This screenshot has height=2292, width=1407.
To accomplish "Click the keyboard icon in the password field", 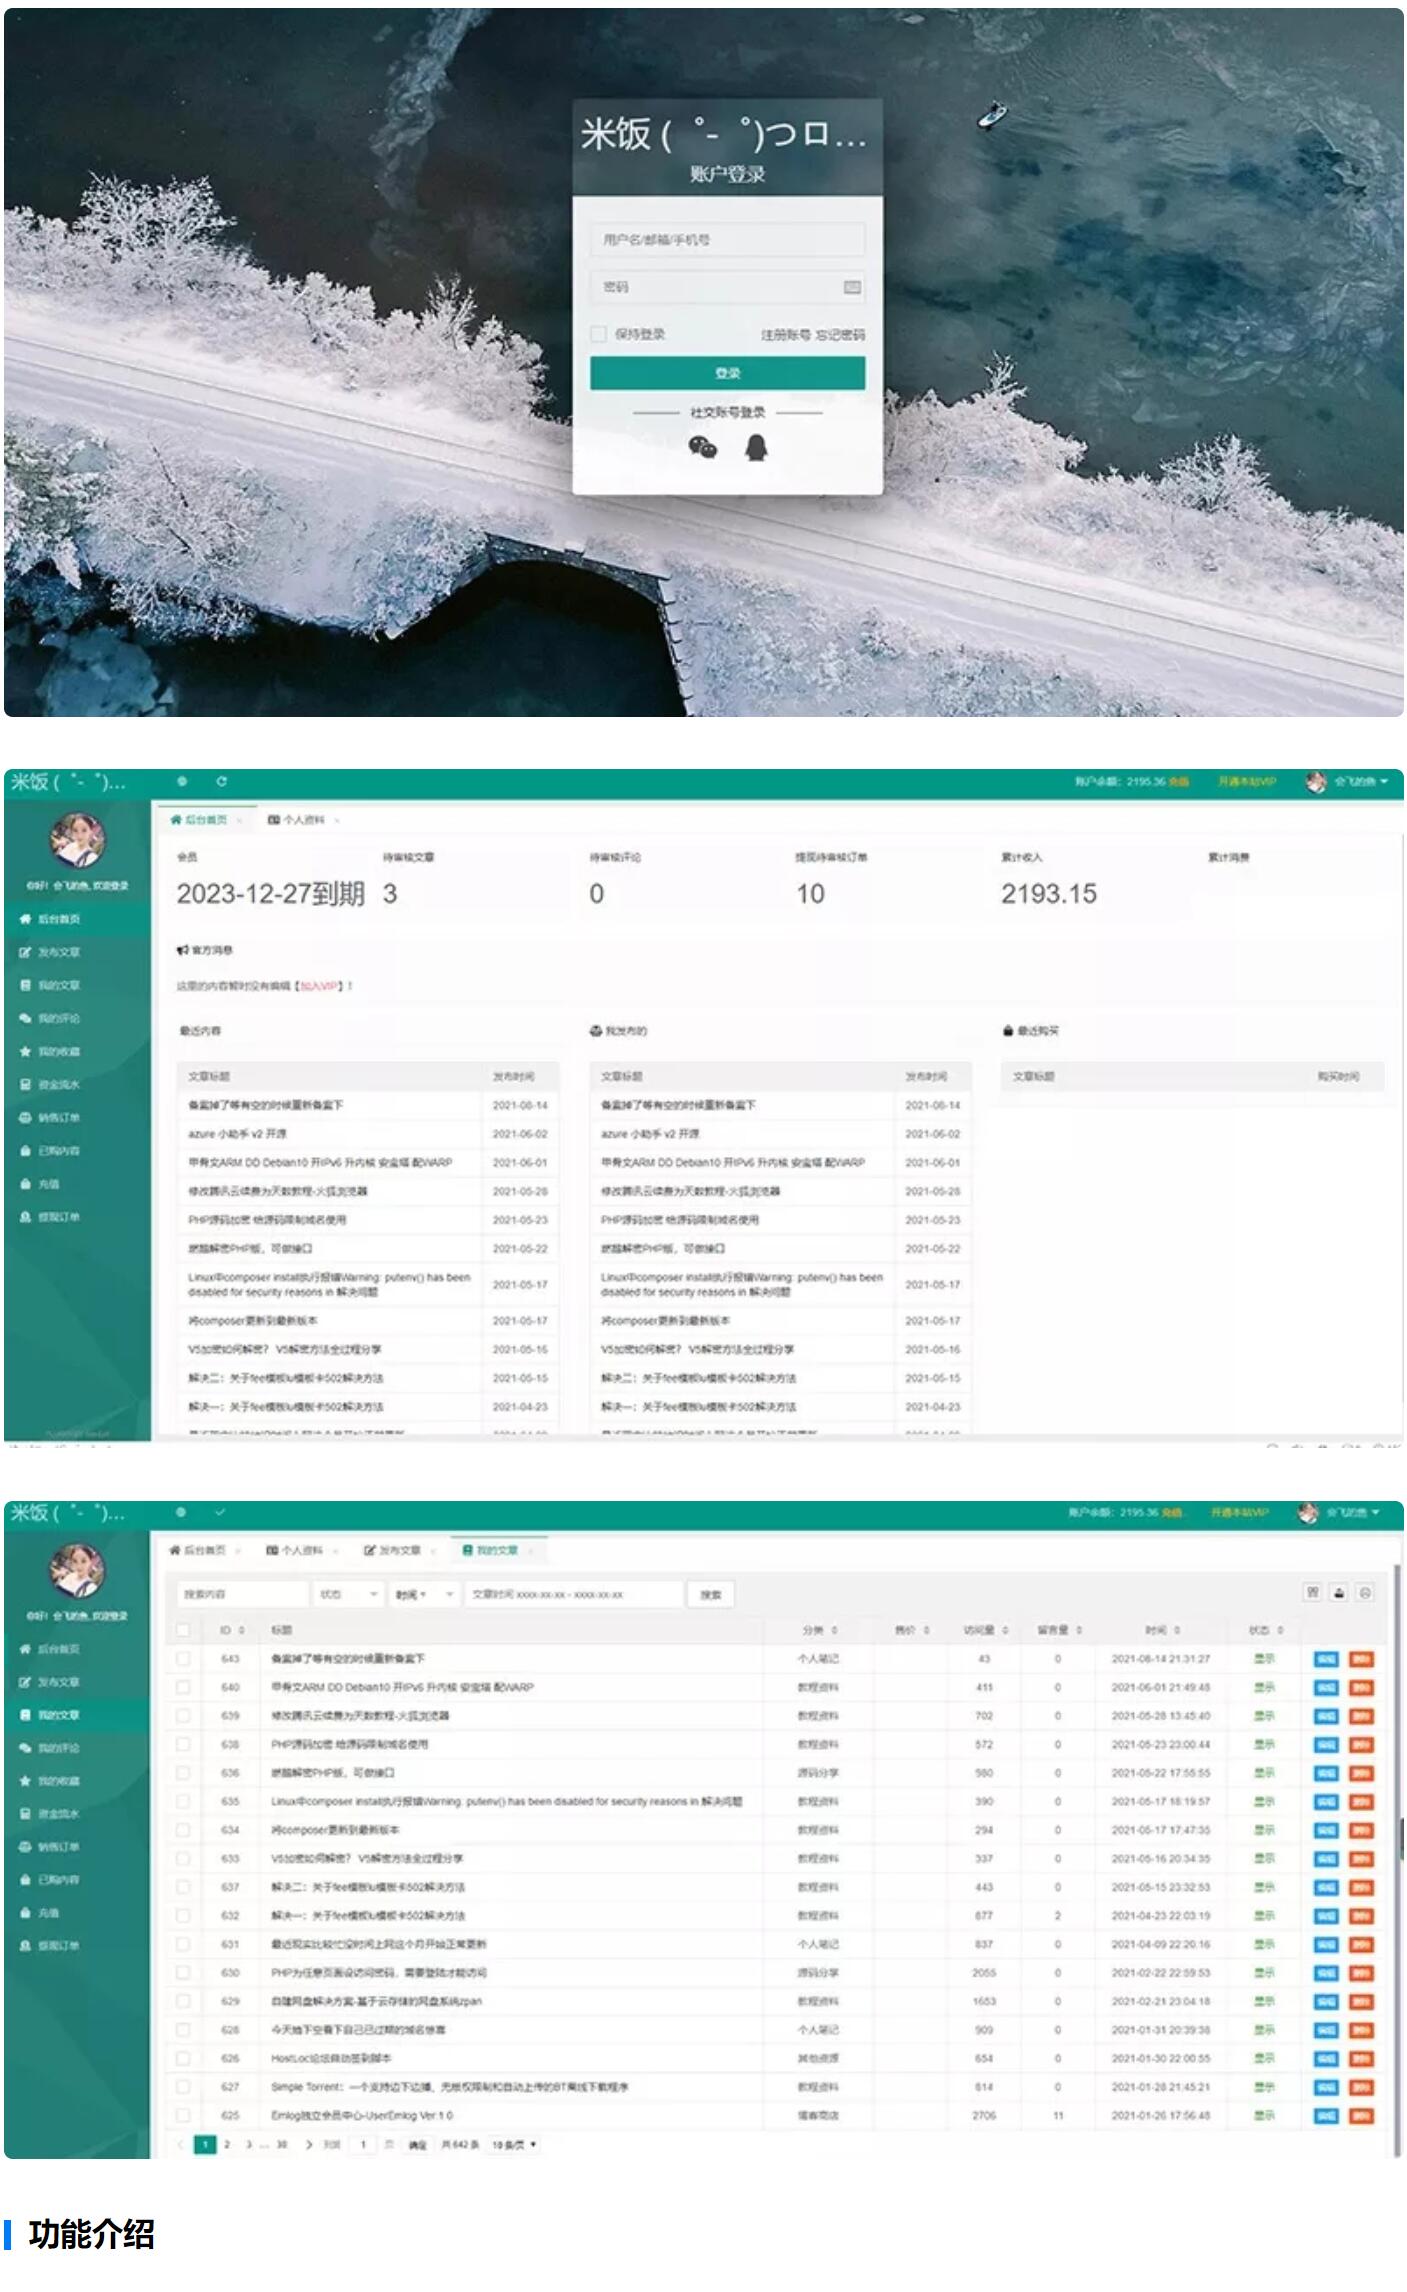I will (851, 288).
